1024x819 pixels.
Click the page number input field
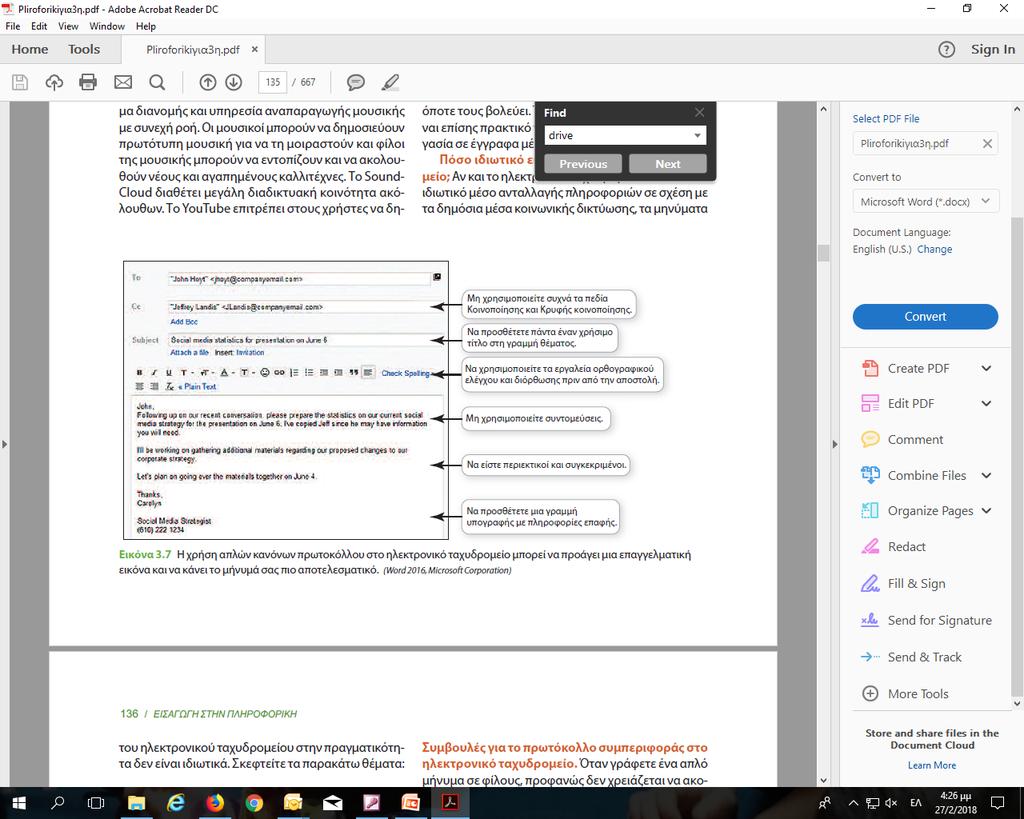pos(272,82)
